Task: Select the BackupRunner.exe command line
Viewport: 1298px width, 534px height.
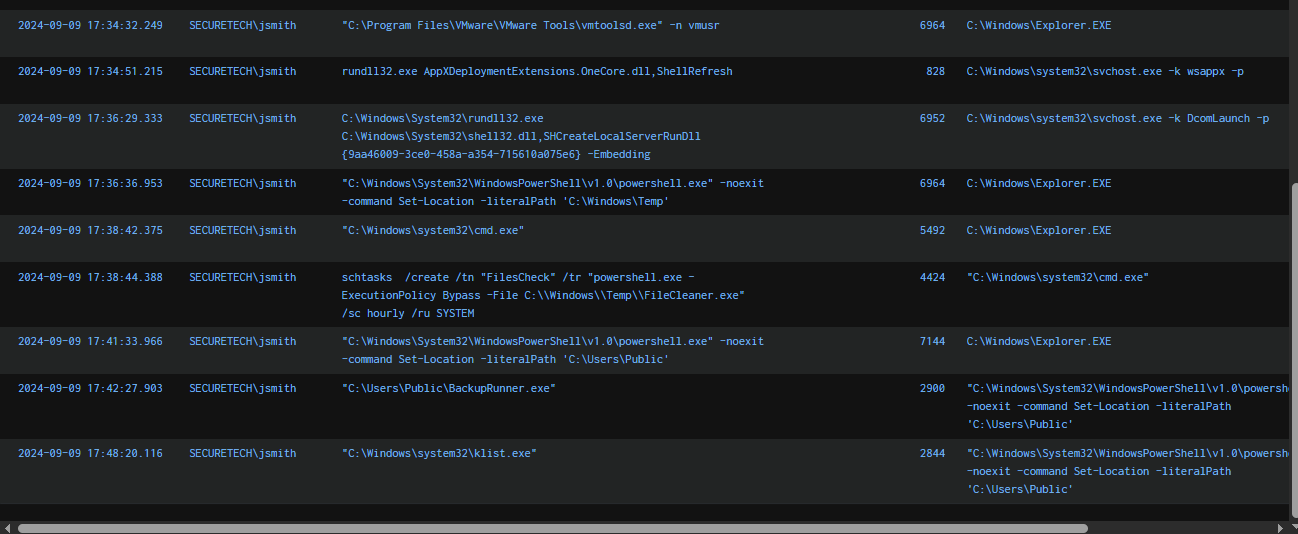Action: coord(448,389)
